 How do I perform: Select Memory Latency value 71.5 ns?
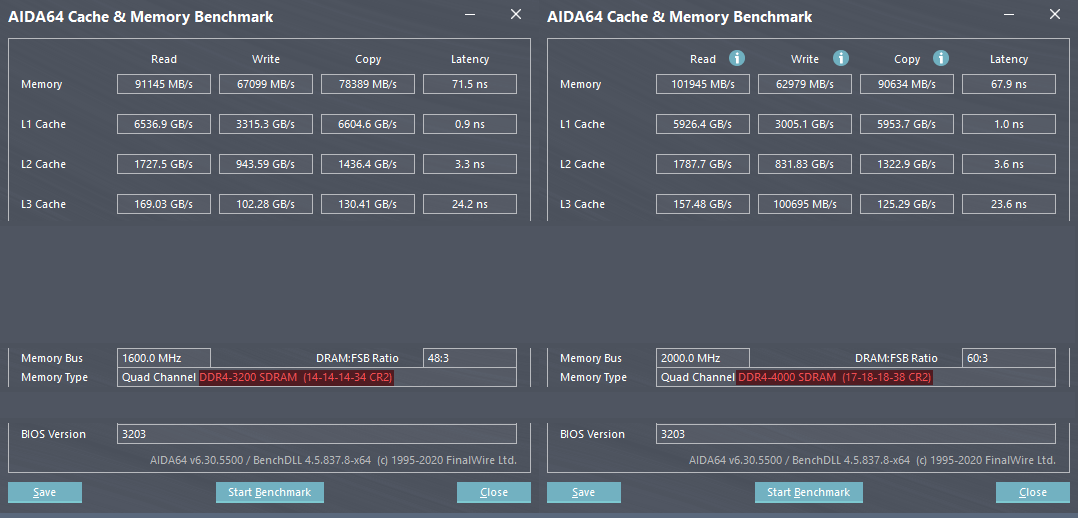tap(470, 85)
